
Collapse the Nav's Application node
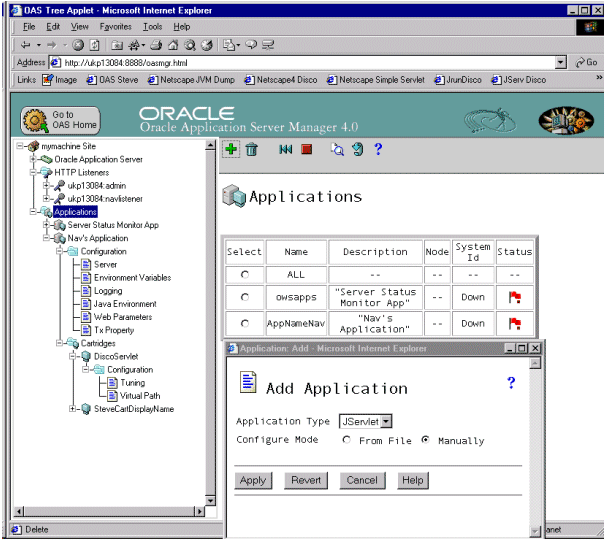tap(46, 238)
